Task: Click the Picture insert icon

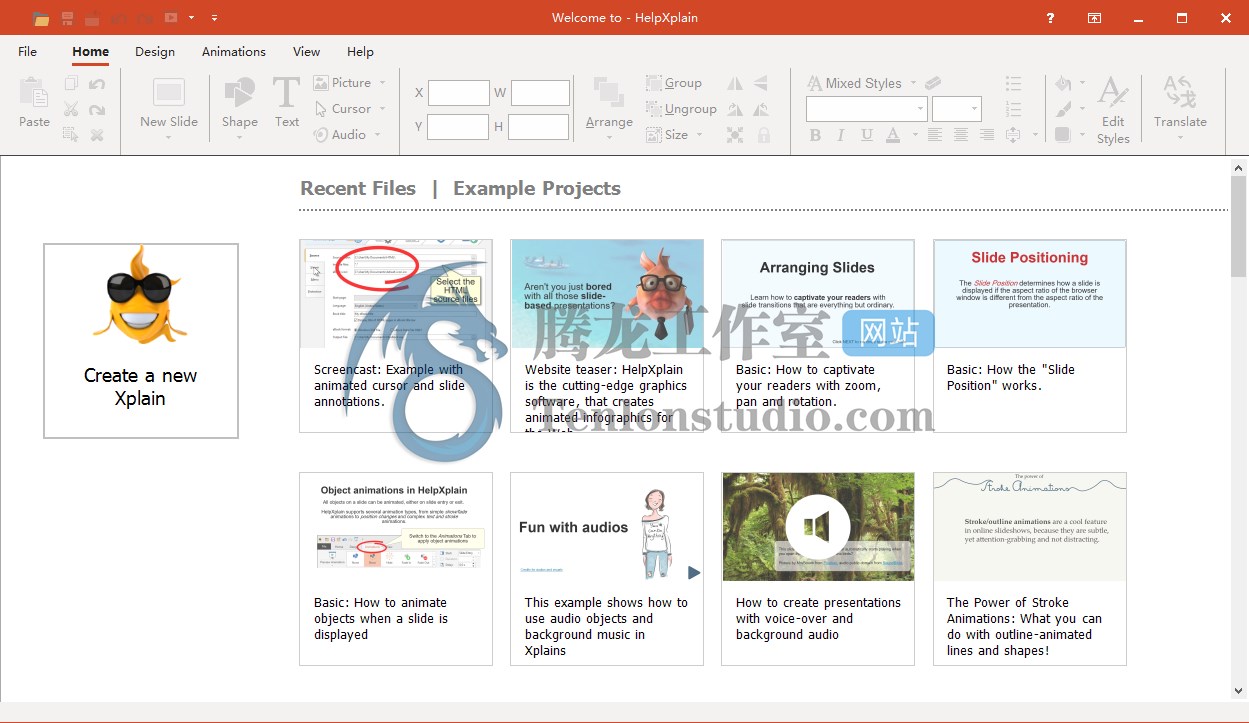Action: pos(321,83)
